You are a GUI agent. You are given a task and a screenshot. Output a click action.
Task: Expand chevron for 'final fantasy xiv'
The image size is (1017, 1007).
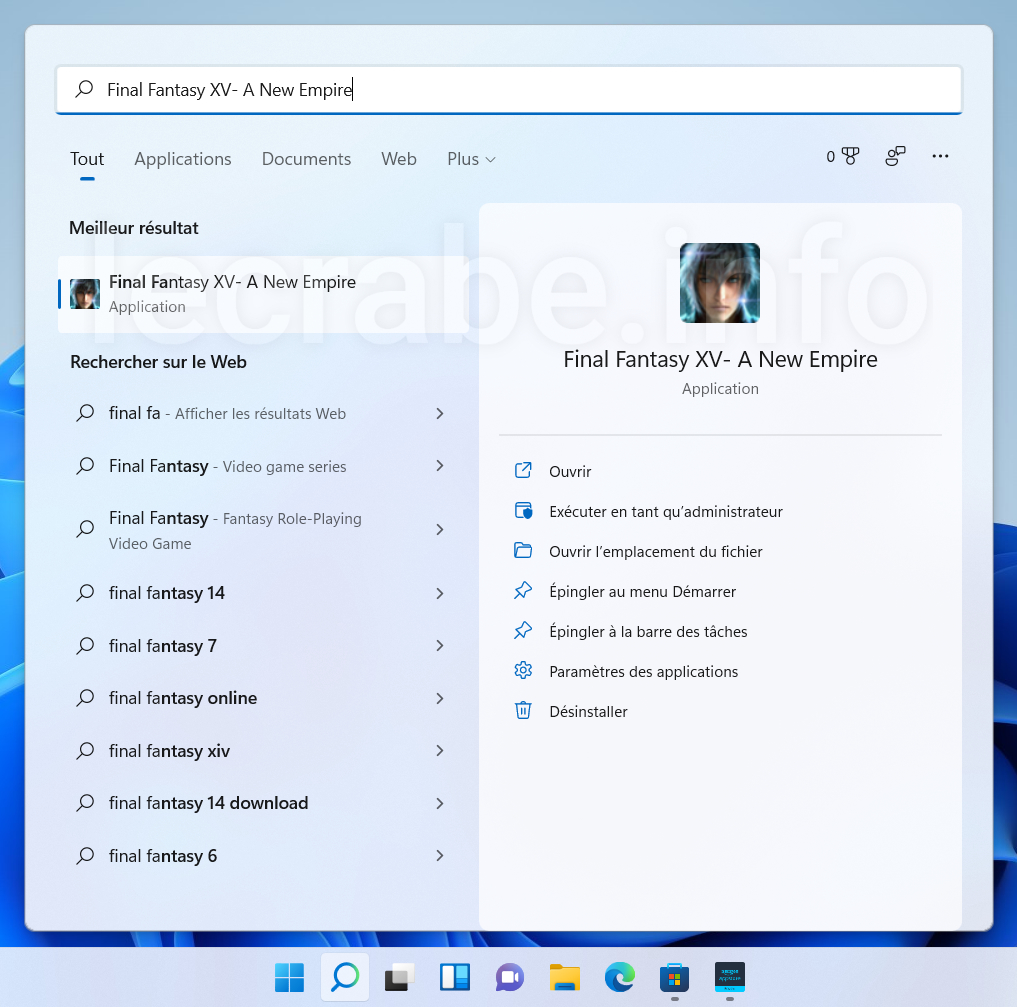(x=440, y=750)
